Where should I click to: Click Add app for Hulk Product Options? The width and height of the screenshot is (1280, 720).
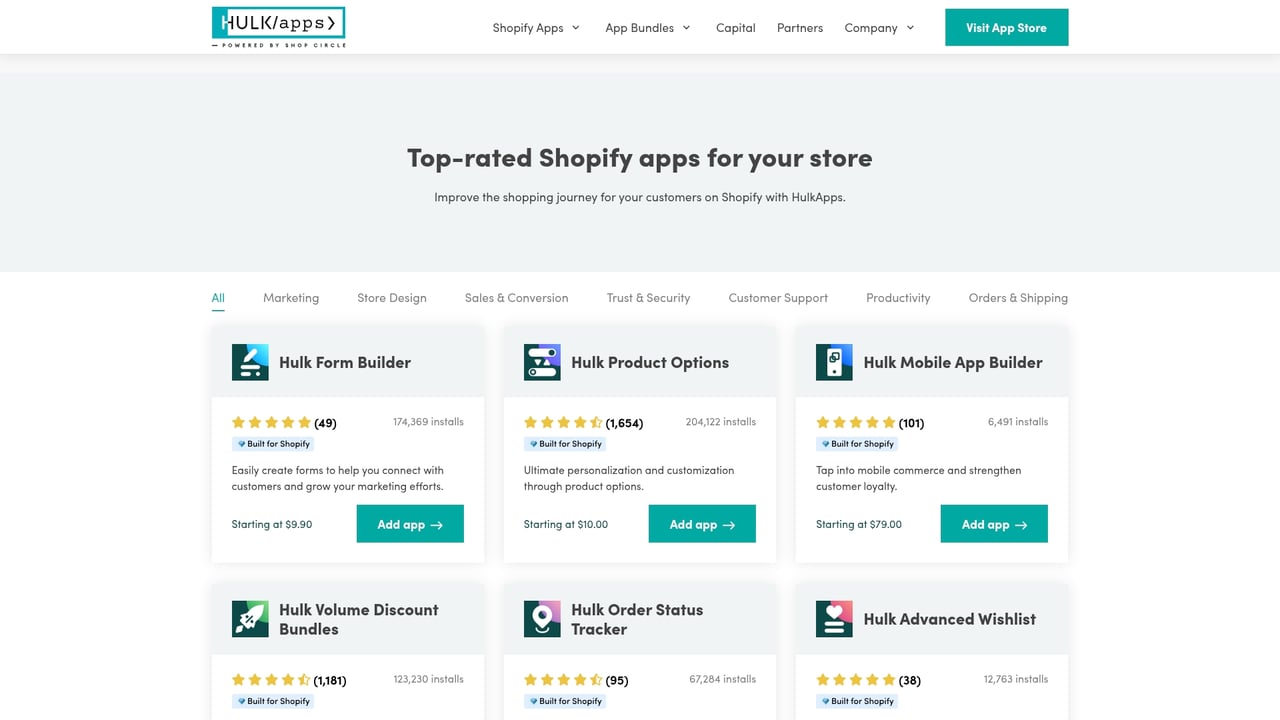[702, 523]
